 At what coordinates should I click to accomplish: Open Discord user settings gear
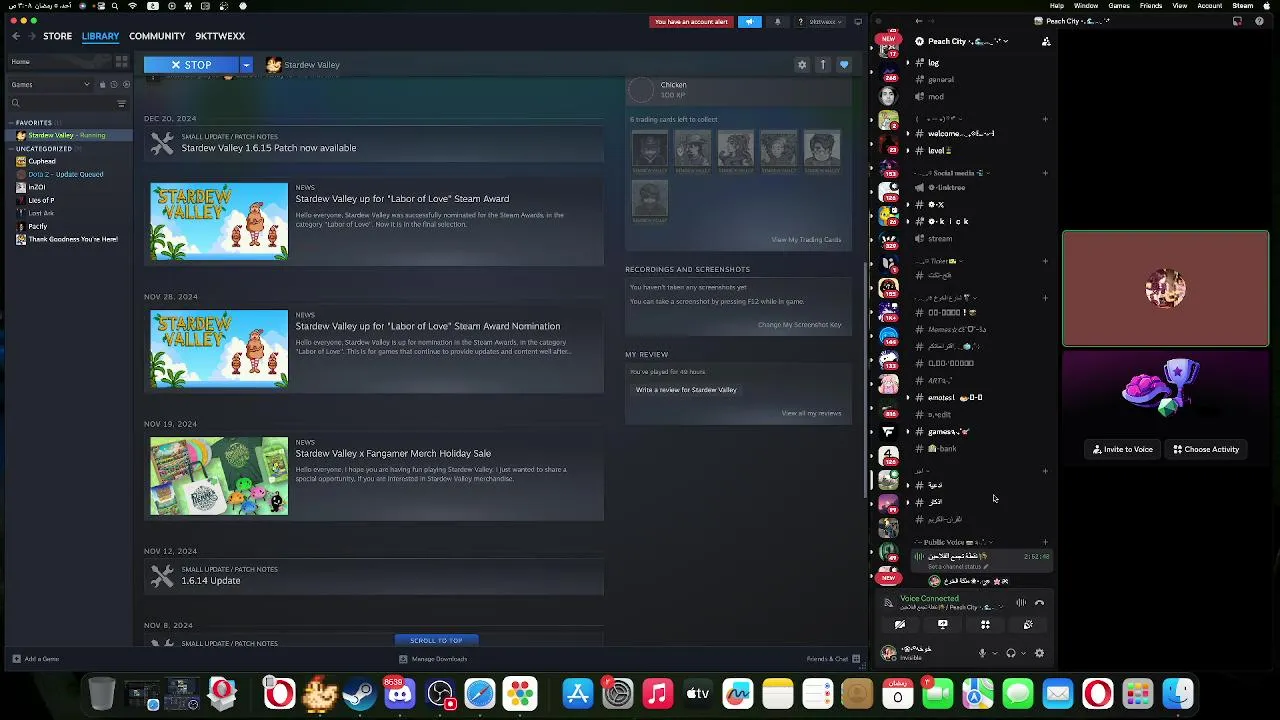[1039, 653]
